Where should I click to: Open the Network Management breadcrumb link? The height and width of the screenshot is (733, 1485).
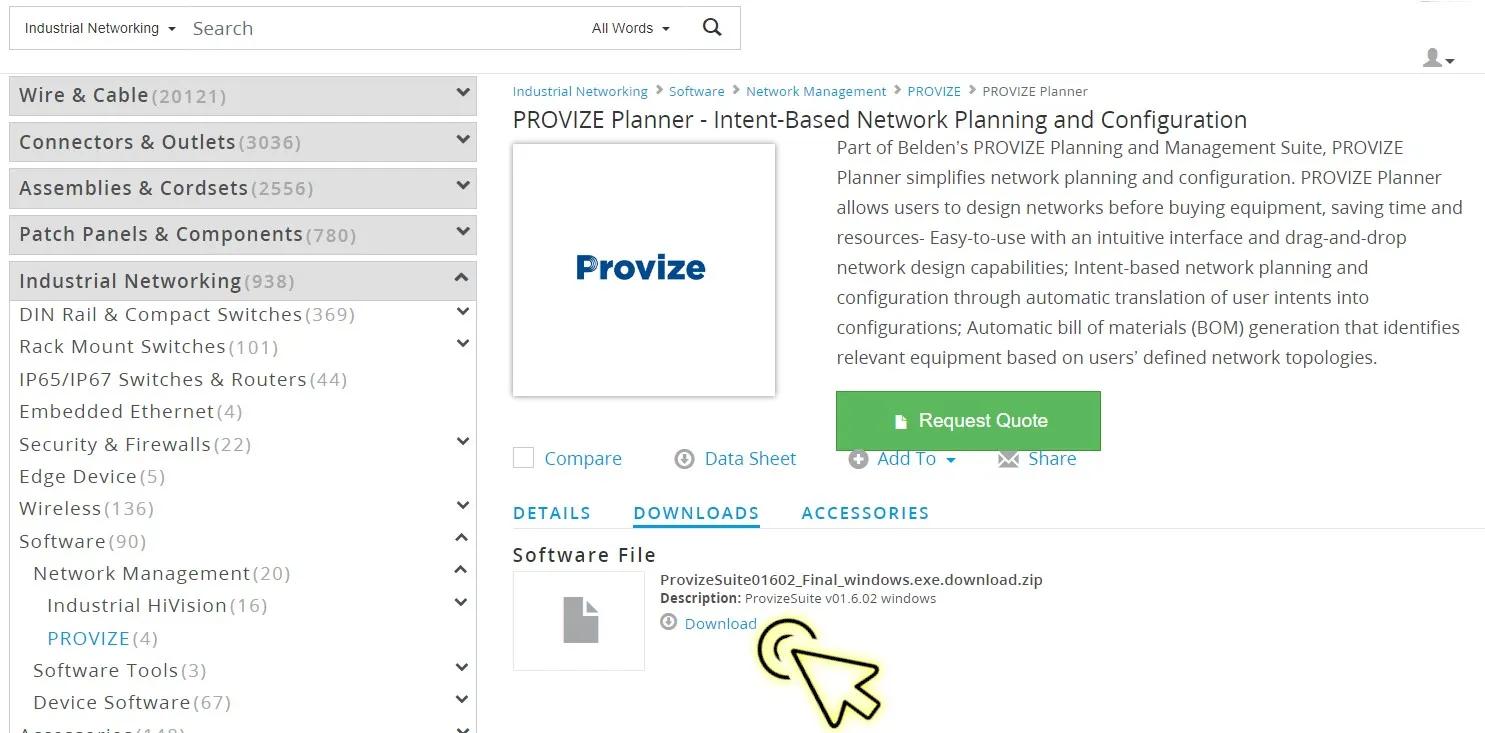pos(816,91)
